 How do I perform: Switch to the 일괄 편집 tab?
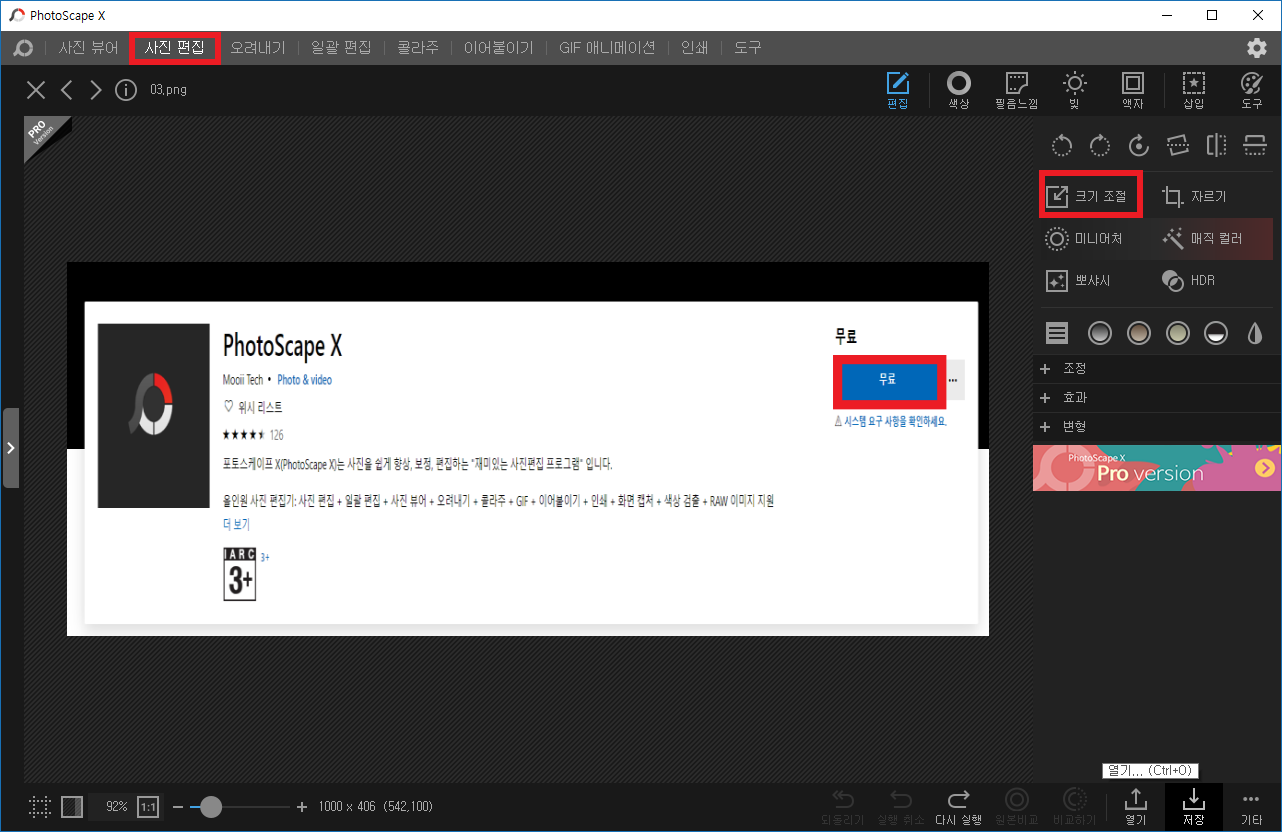pos(341,47)
